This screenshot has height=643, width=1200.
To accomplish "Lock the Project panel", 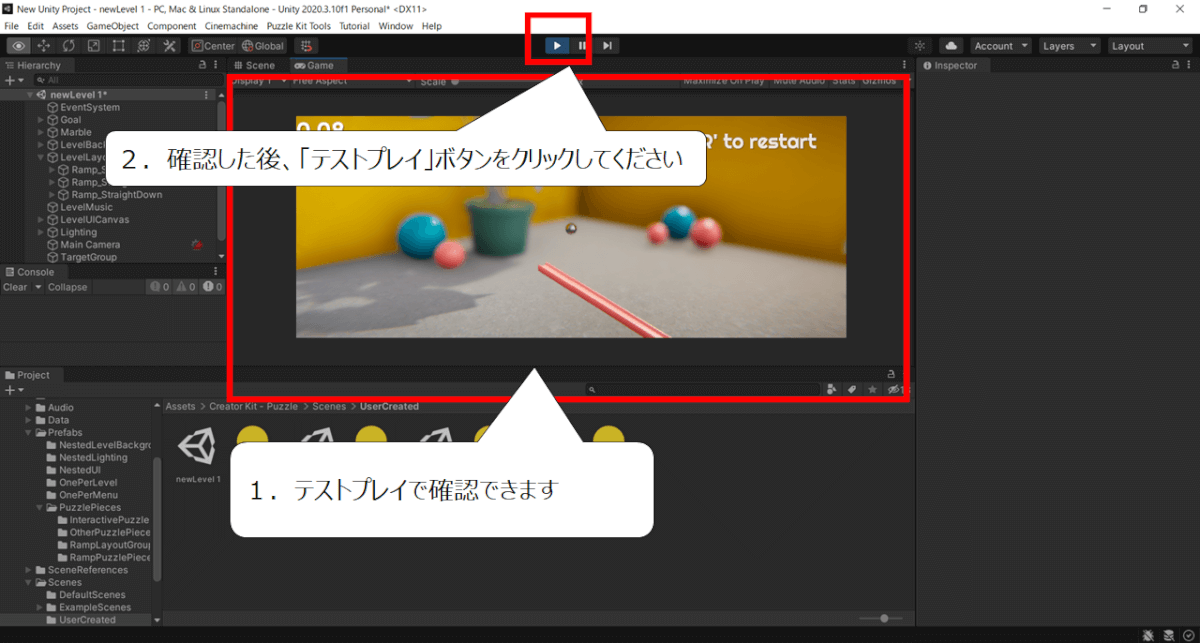I will pos(890,375).
